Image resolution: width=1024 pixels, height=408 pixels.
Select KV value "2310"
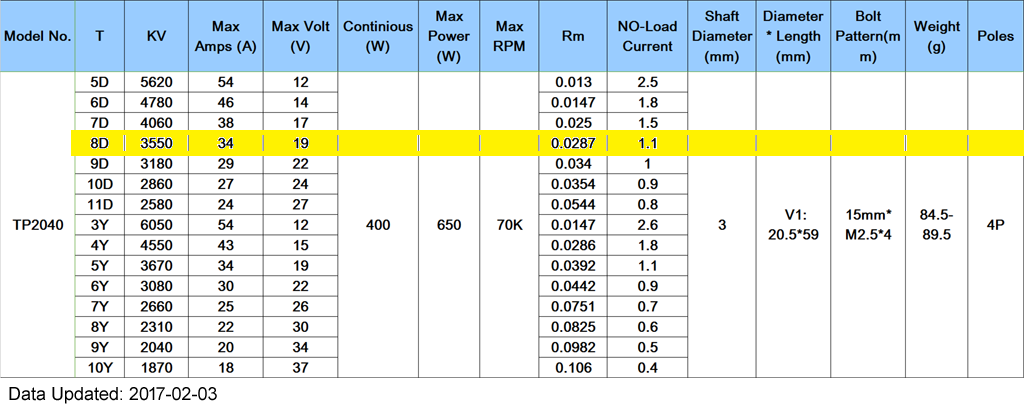coord(156,326)
